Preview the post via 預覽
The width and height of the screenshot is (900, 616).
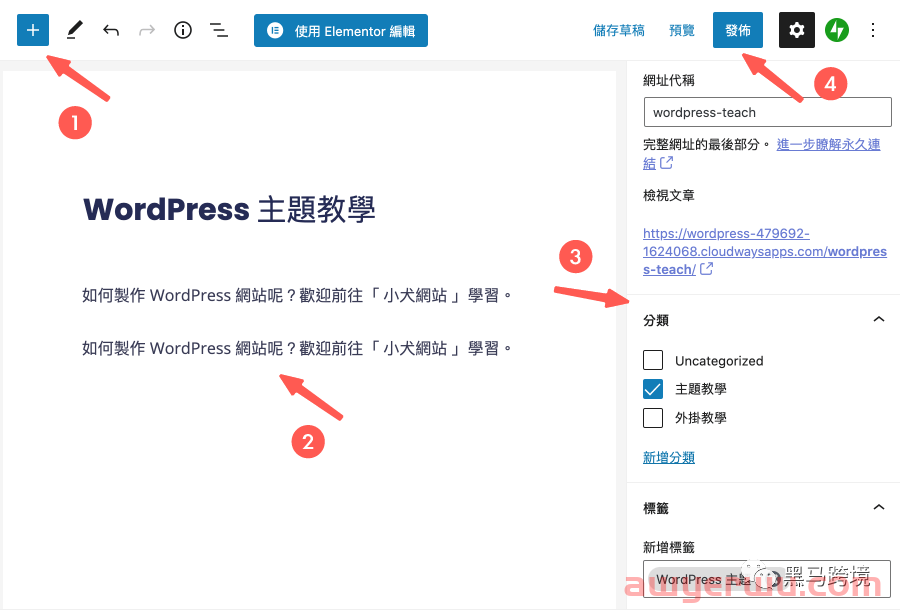(682, 30)
